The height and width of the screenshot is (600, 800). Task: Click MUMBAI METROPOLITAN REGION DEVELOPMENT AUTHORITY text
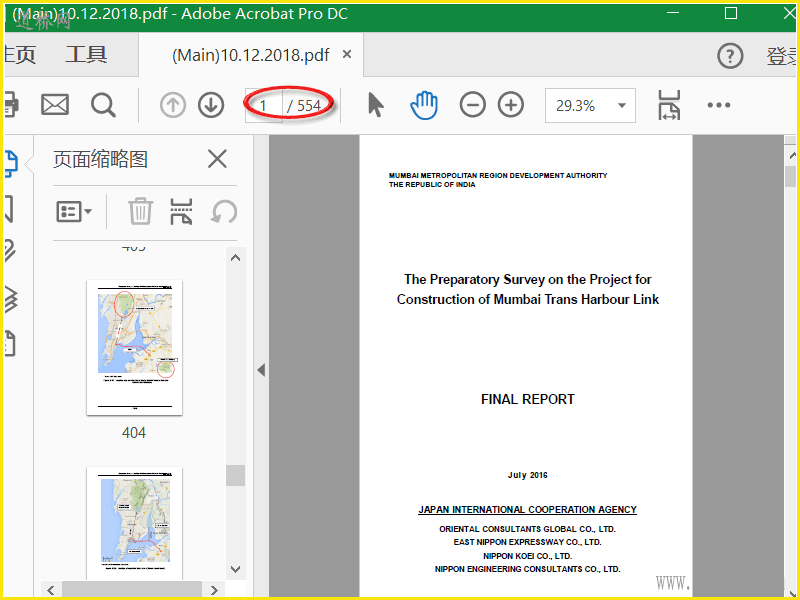(498, 176)
